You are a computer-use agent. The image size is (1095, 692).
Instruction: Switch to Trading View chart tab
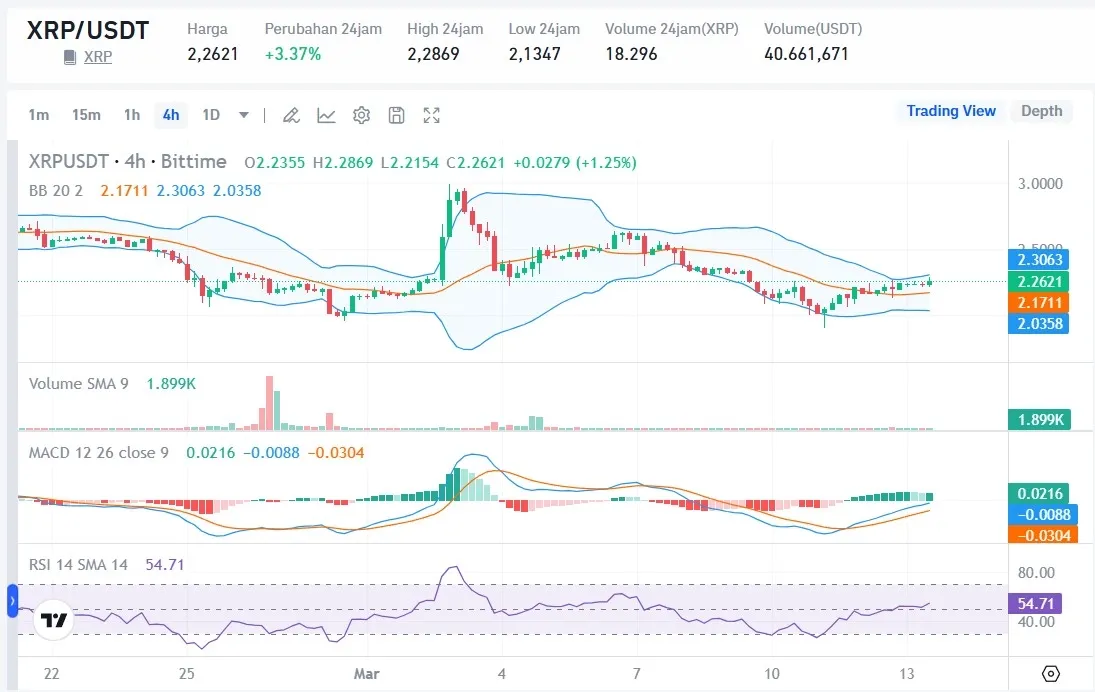coord(951,111)
